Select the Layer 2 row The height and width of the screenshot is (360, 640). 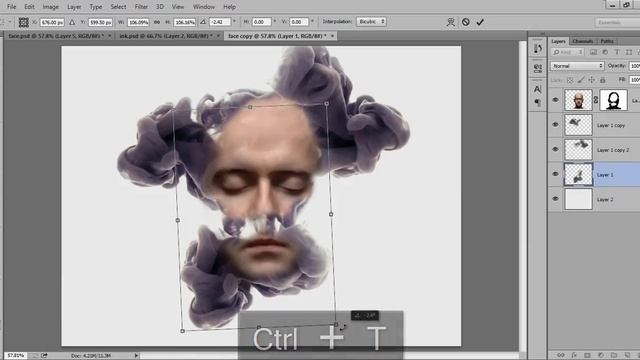[594, 199]
